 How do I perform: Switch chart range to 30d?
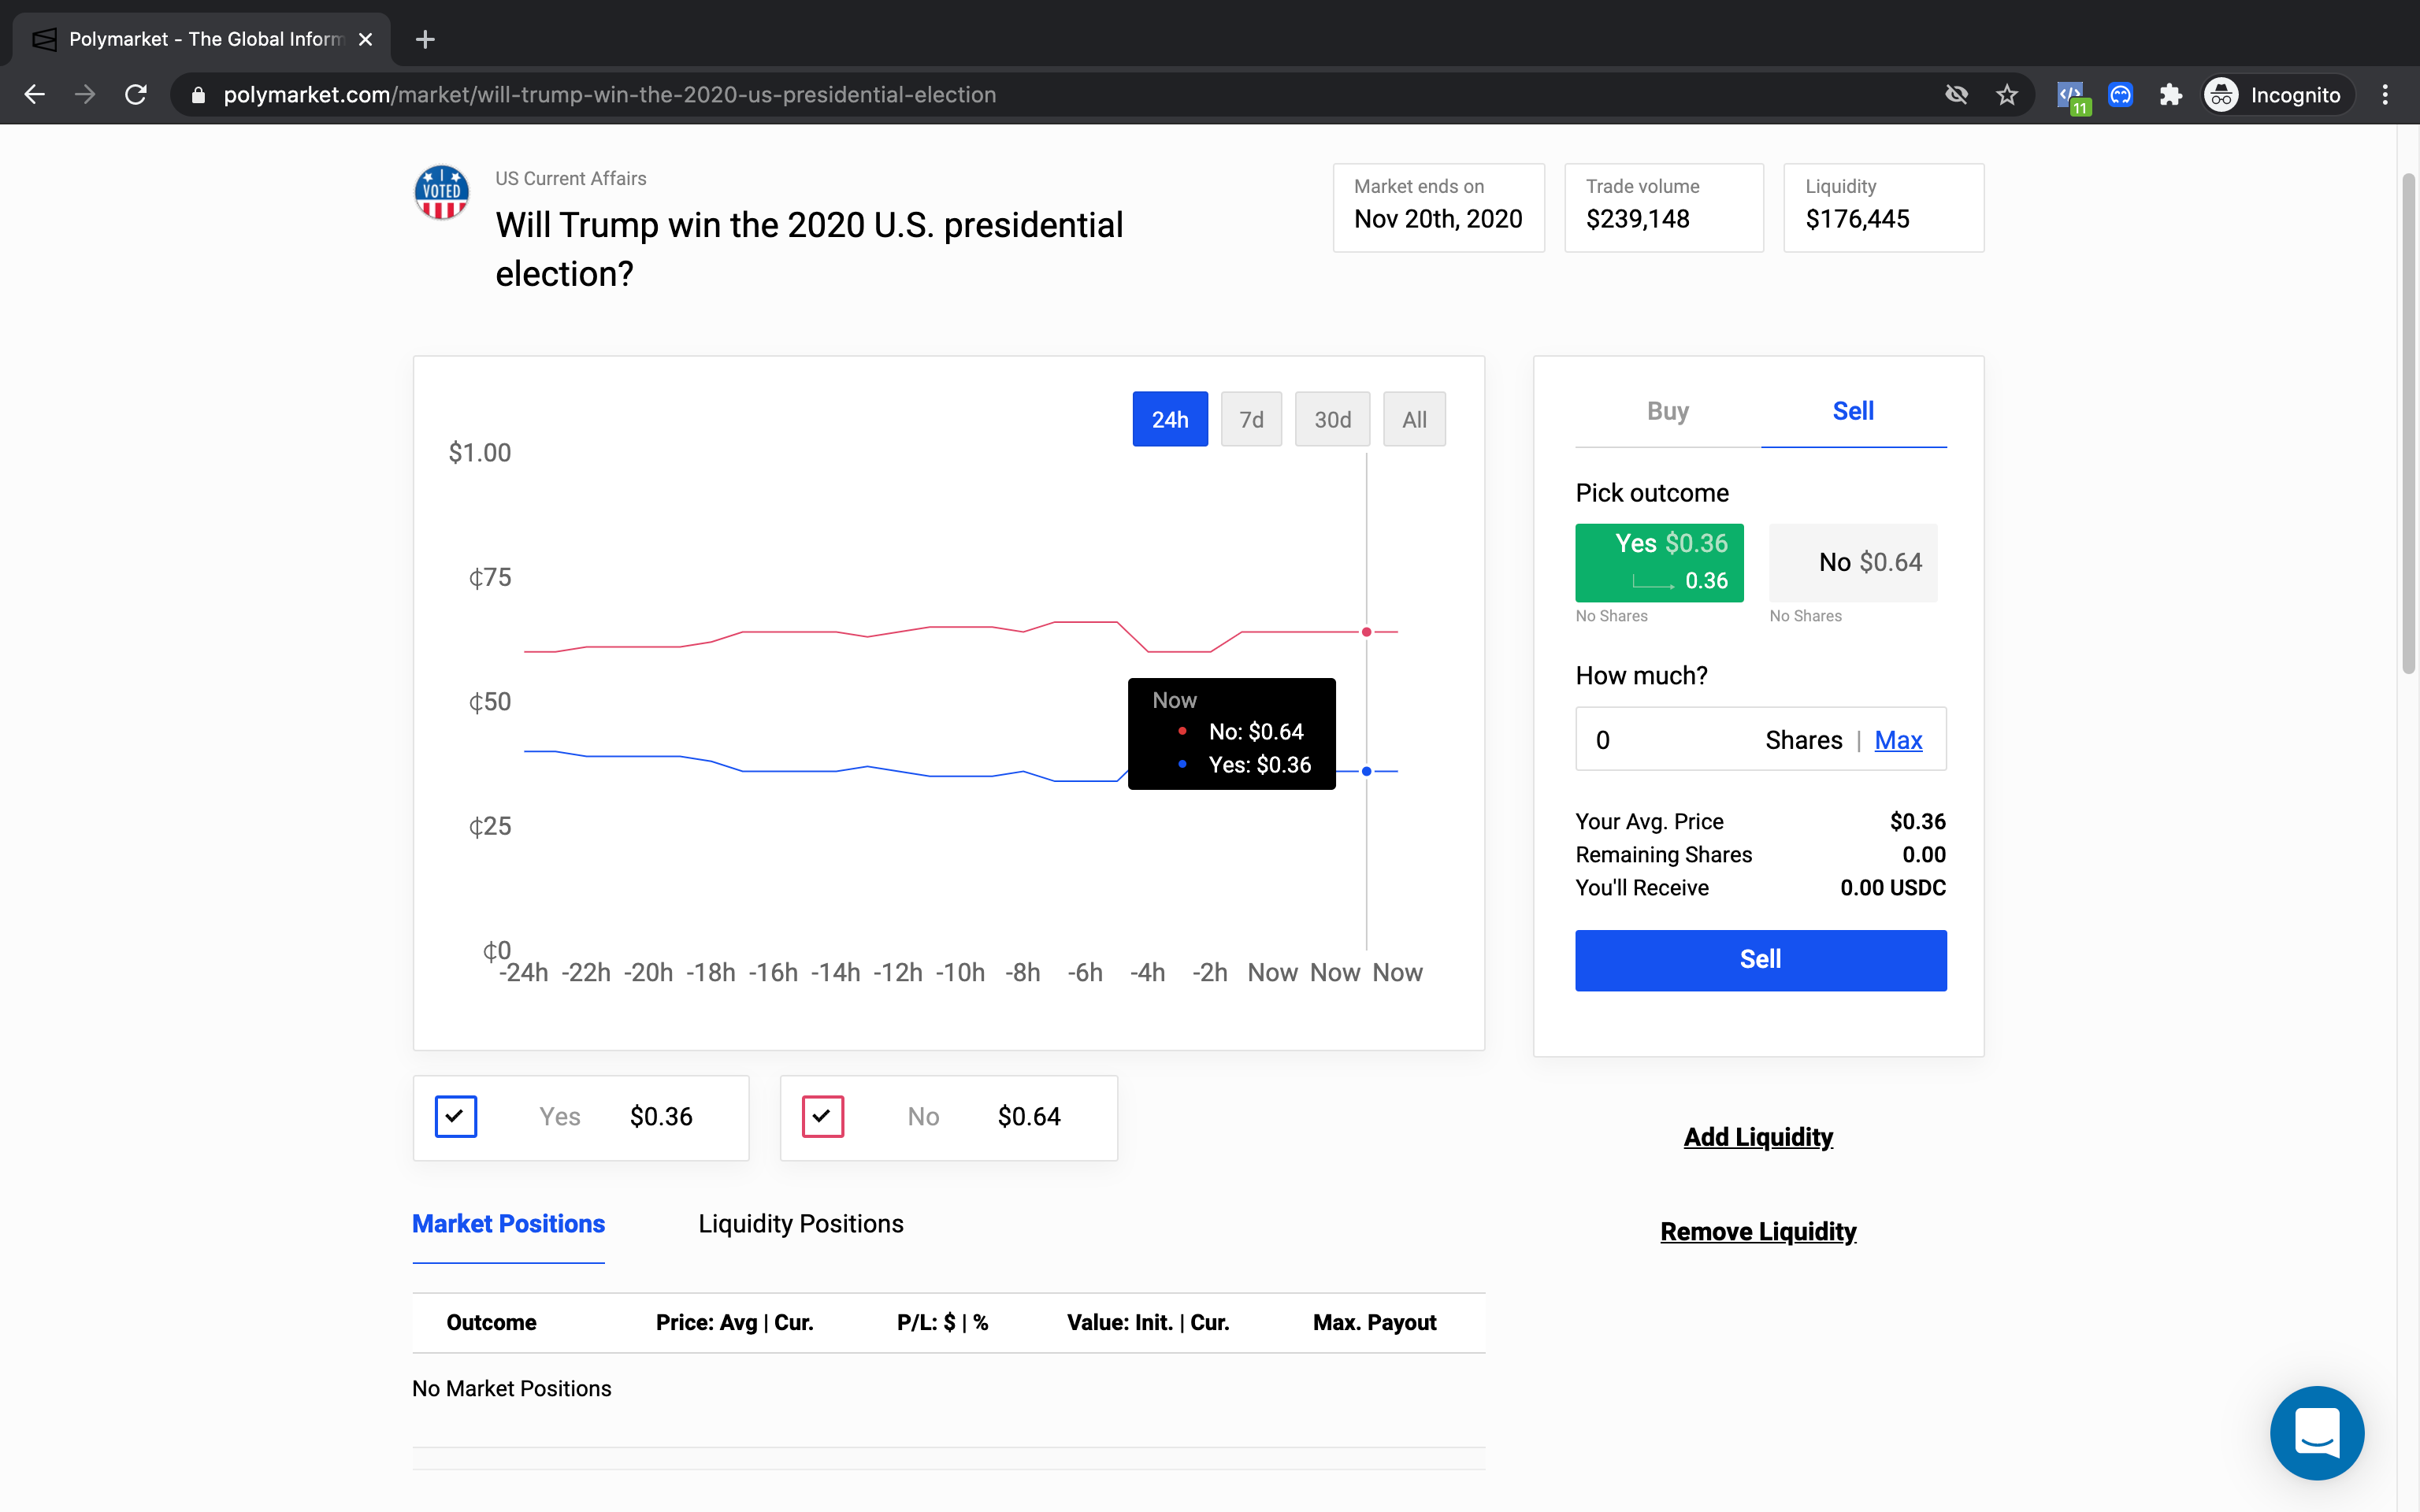1332,419
